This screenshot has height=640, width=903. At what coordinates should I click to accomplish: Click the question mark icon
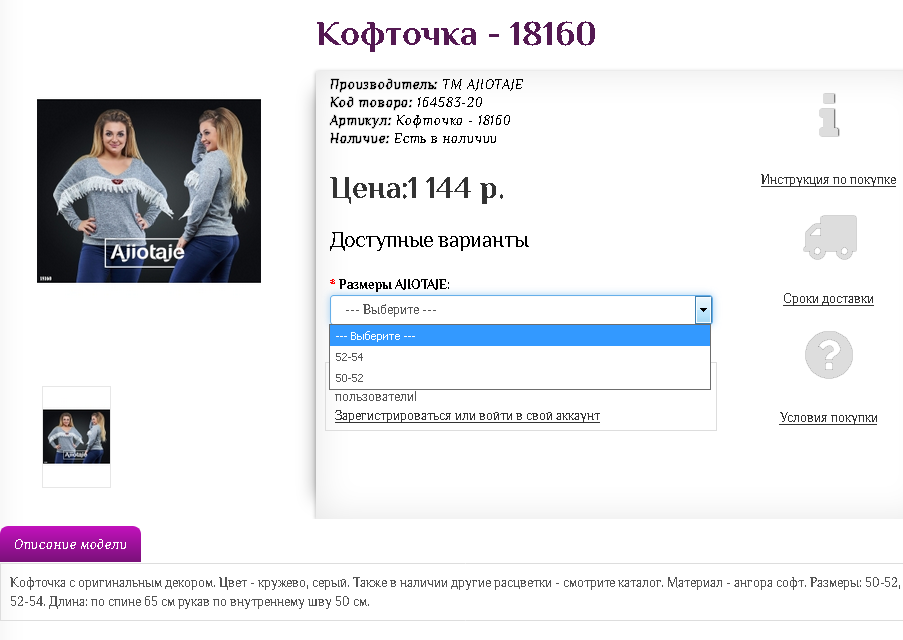coord(829,354)
